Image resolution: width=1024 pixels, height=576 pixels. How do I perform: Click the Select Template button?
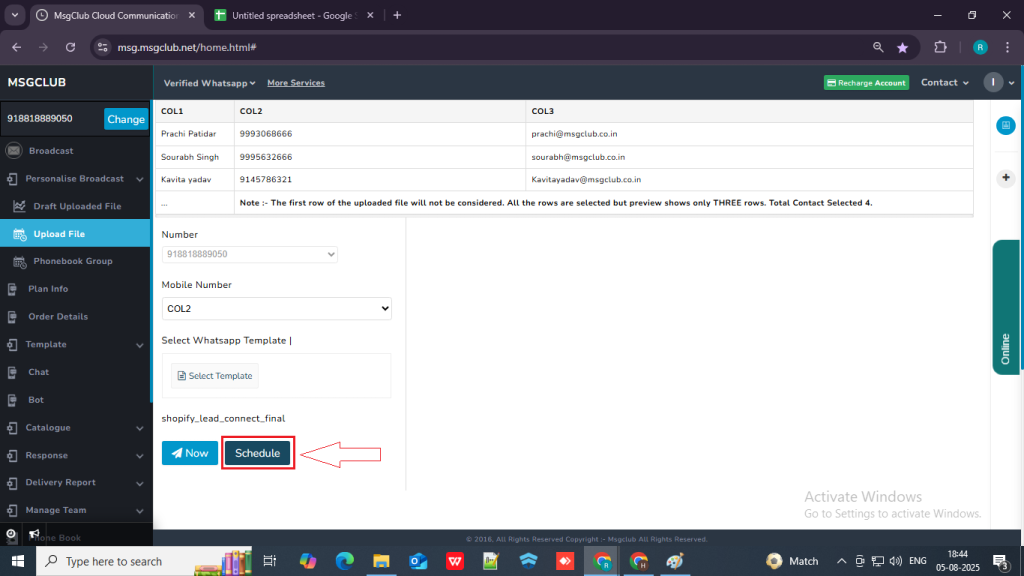click(x=215, y=376)
